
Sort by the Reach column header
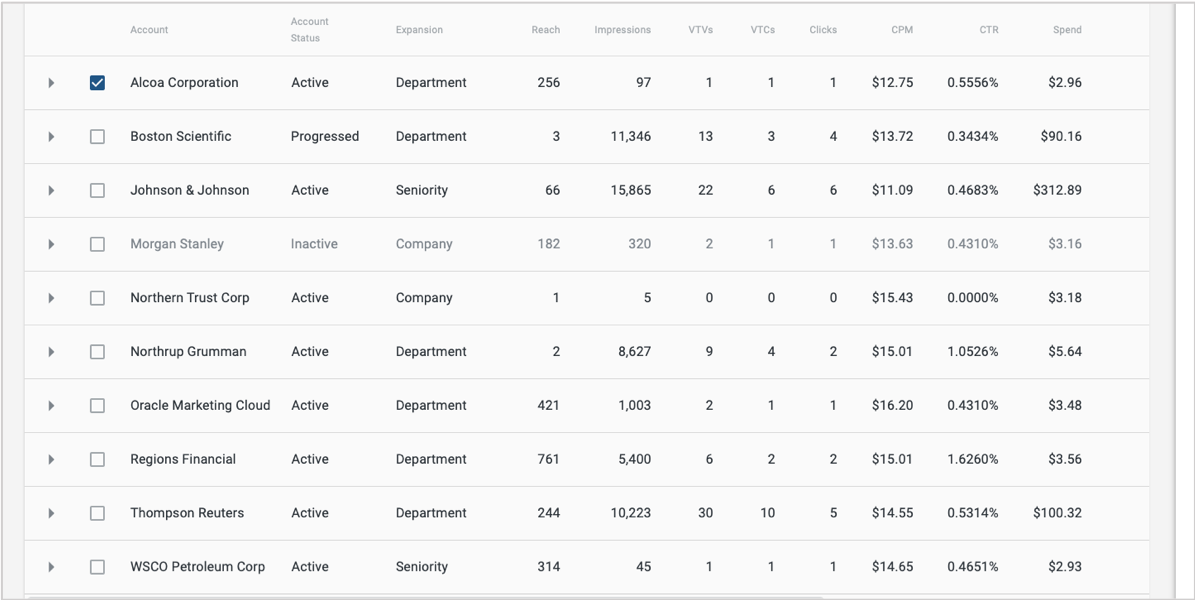click(x=546, y=30)
